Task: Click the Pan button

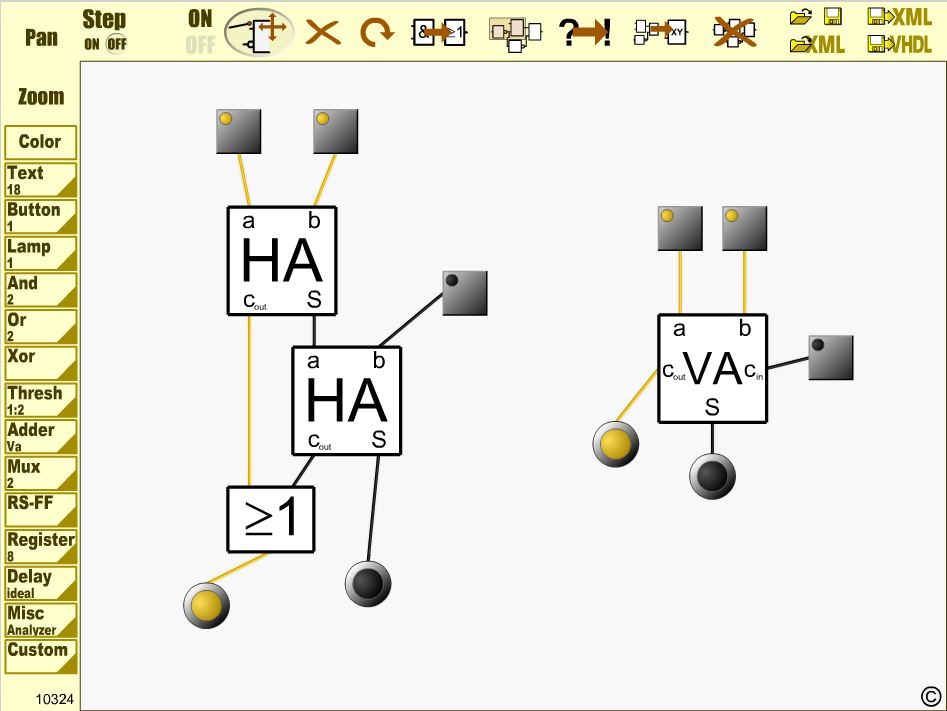Action: (41, 38)
